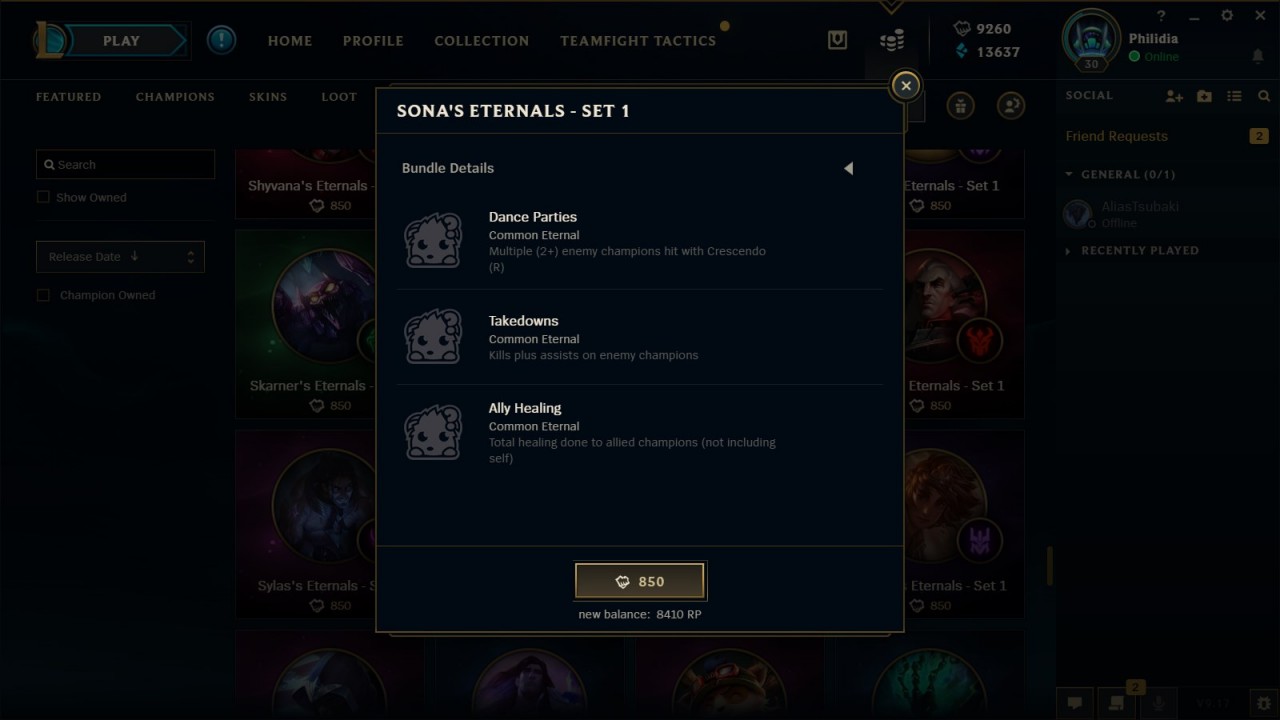Open the Release Date sort dropdown
Image resolution: width=1280 pixels, height=720 pixels.
tap(120, 257)
